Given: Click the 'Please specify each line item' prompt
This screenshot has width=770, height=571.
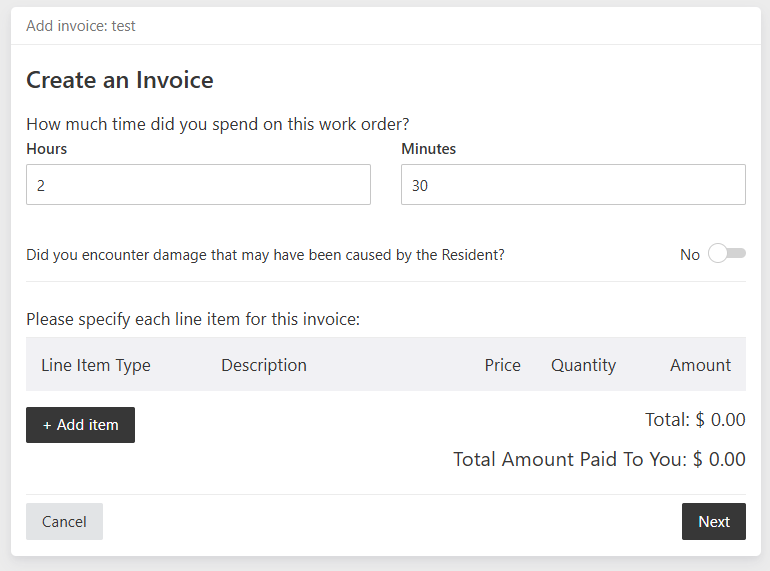Looking at the screenshot, I should click(193, 320).
